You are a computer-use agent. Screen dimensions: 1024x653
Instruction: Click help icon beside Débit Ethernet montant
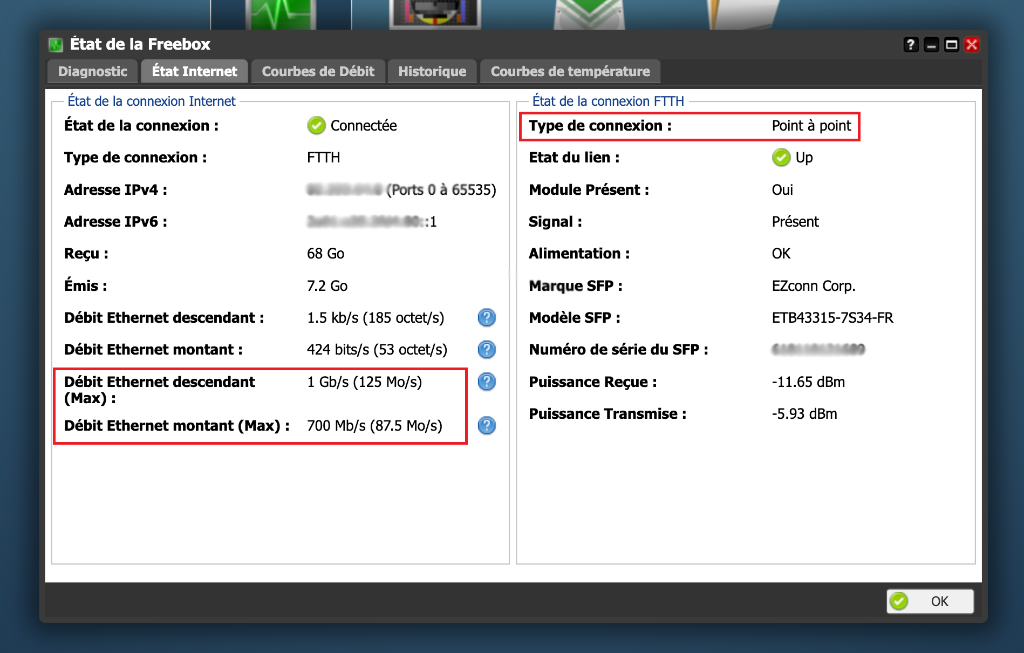point(487,350)
